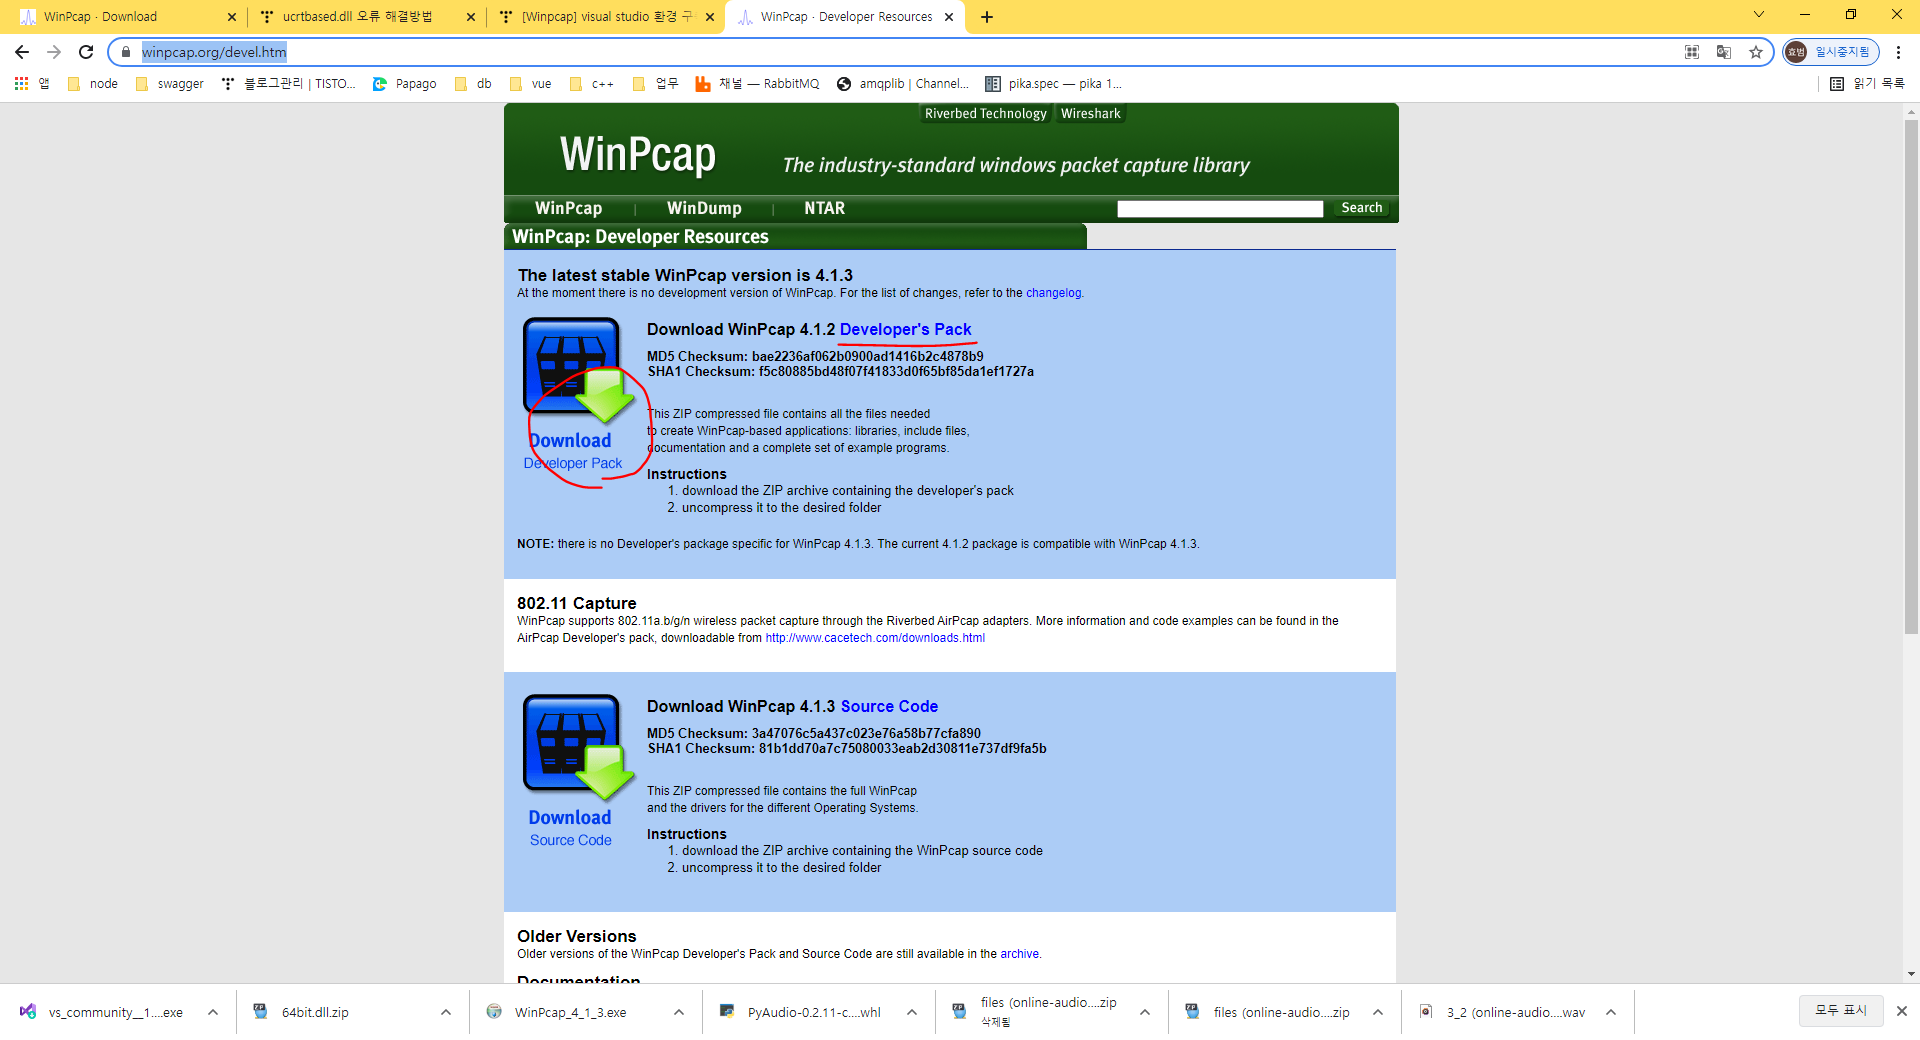Click the Wireshark header link

click(1090, 114)
